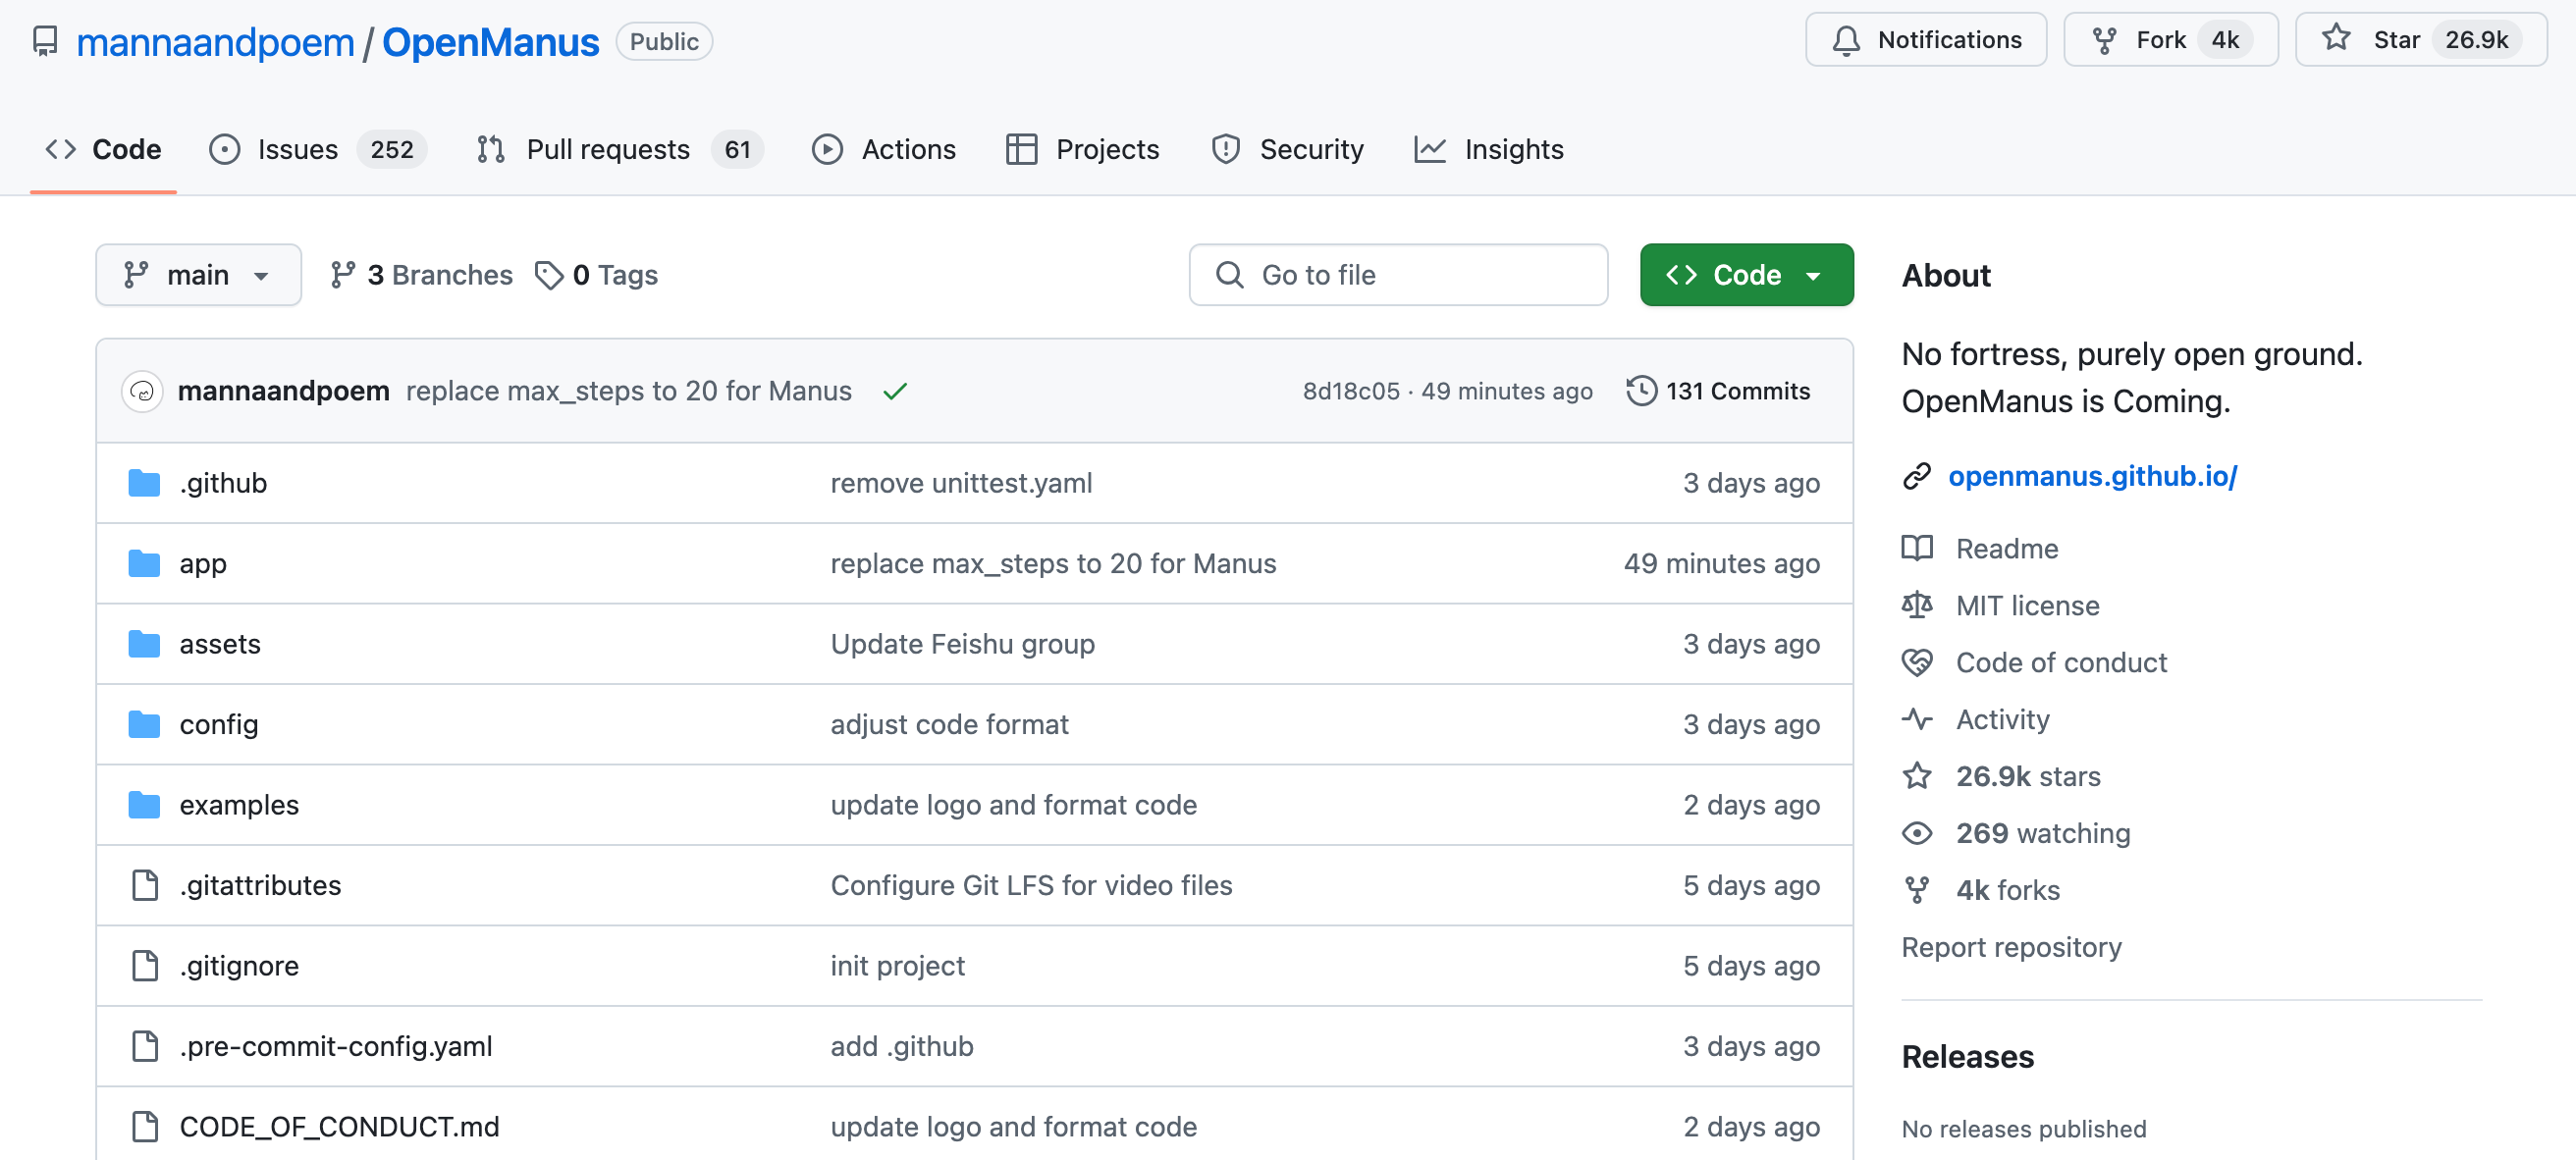Click the assets folder icon
2576x1160 pixels.
tap(144, 644)
